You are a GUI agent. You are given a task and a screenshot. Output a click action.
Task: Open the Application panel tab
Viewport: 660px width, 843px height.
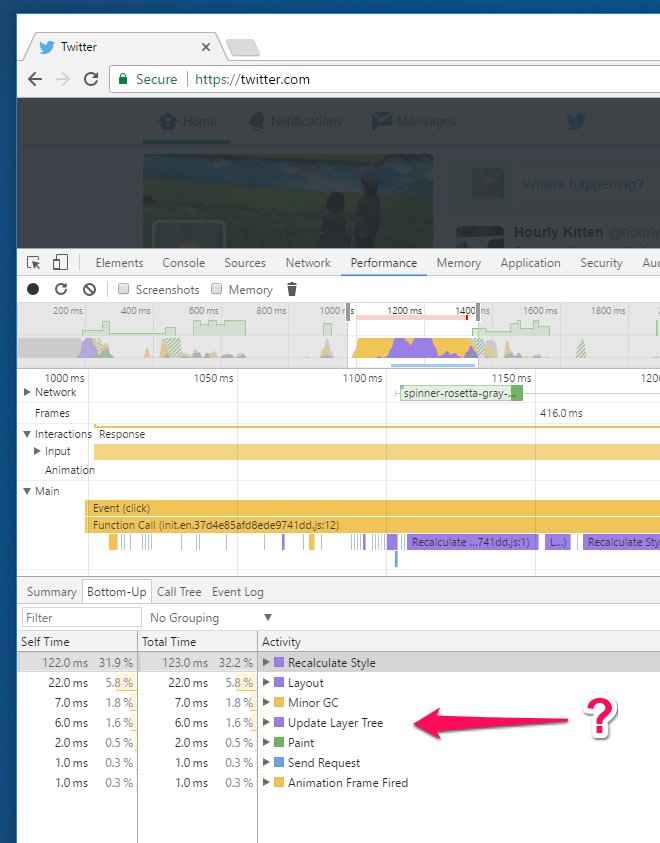530,263
